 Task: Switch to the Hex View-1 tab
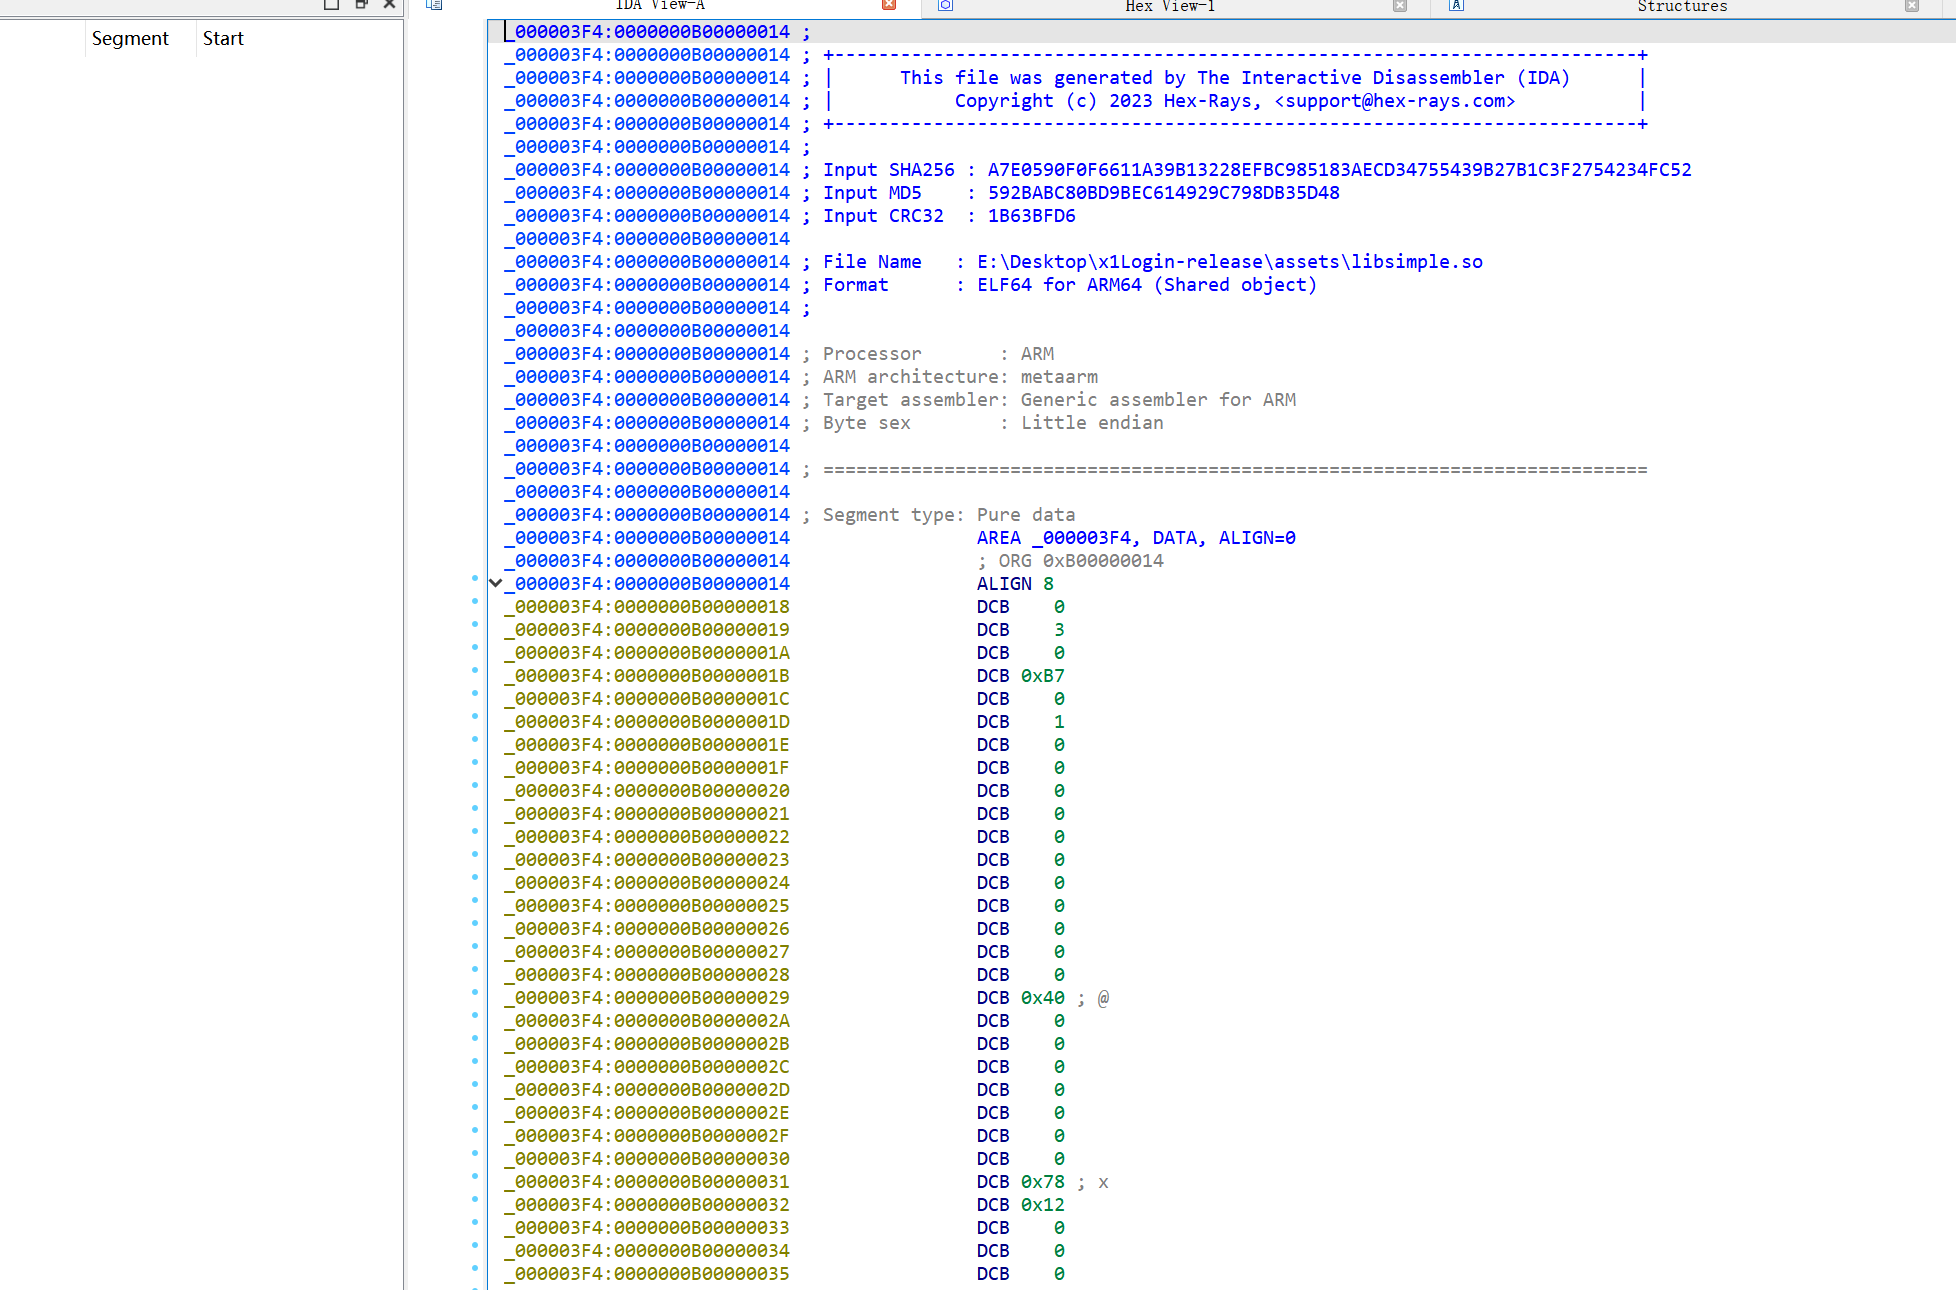(1170, 6)
